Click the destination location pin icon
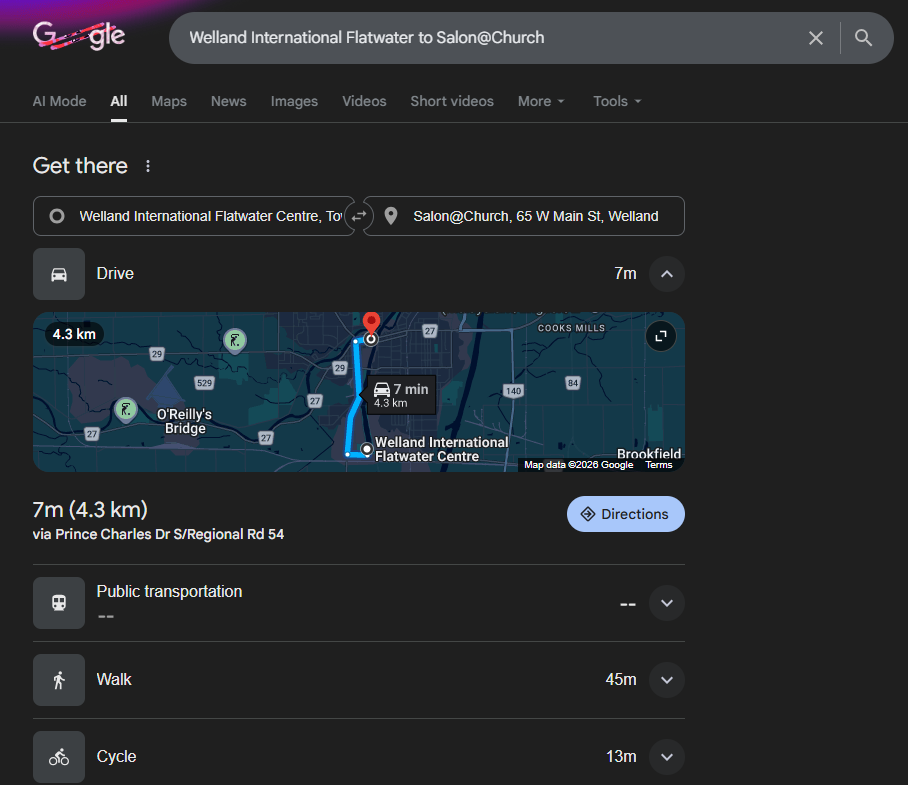Image resolution: width=908 pixels, height=785 pixels. pos(391,216)
